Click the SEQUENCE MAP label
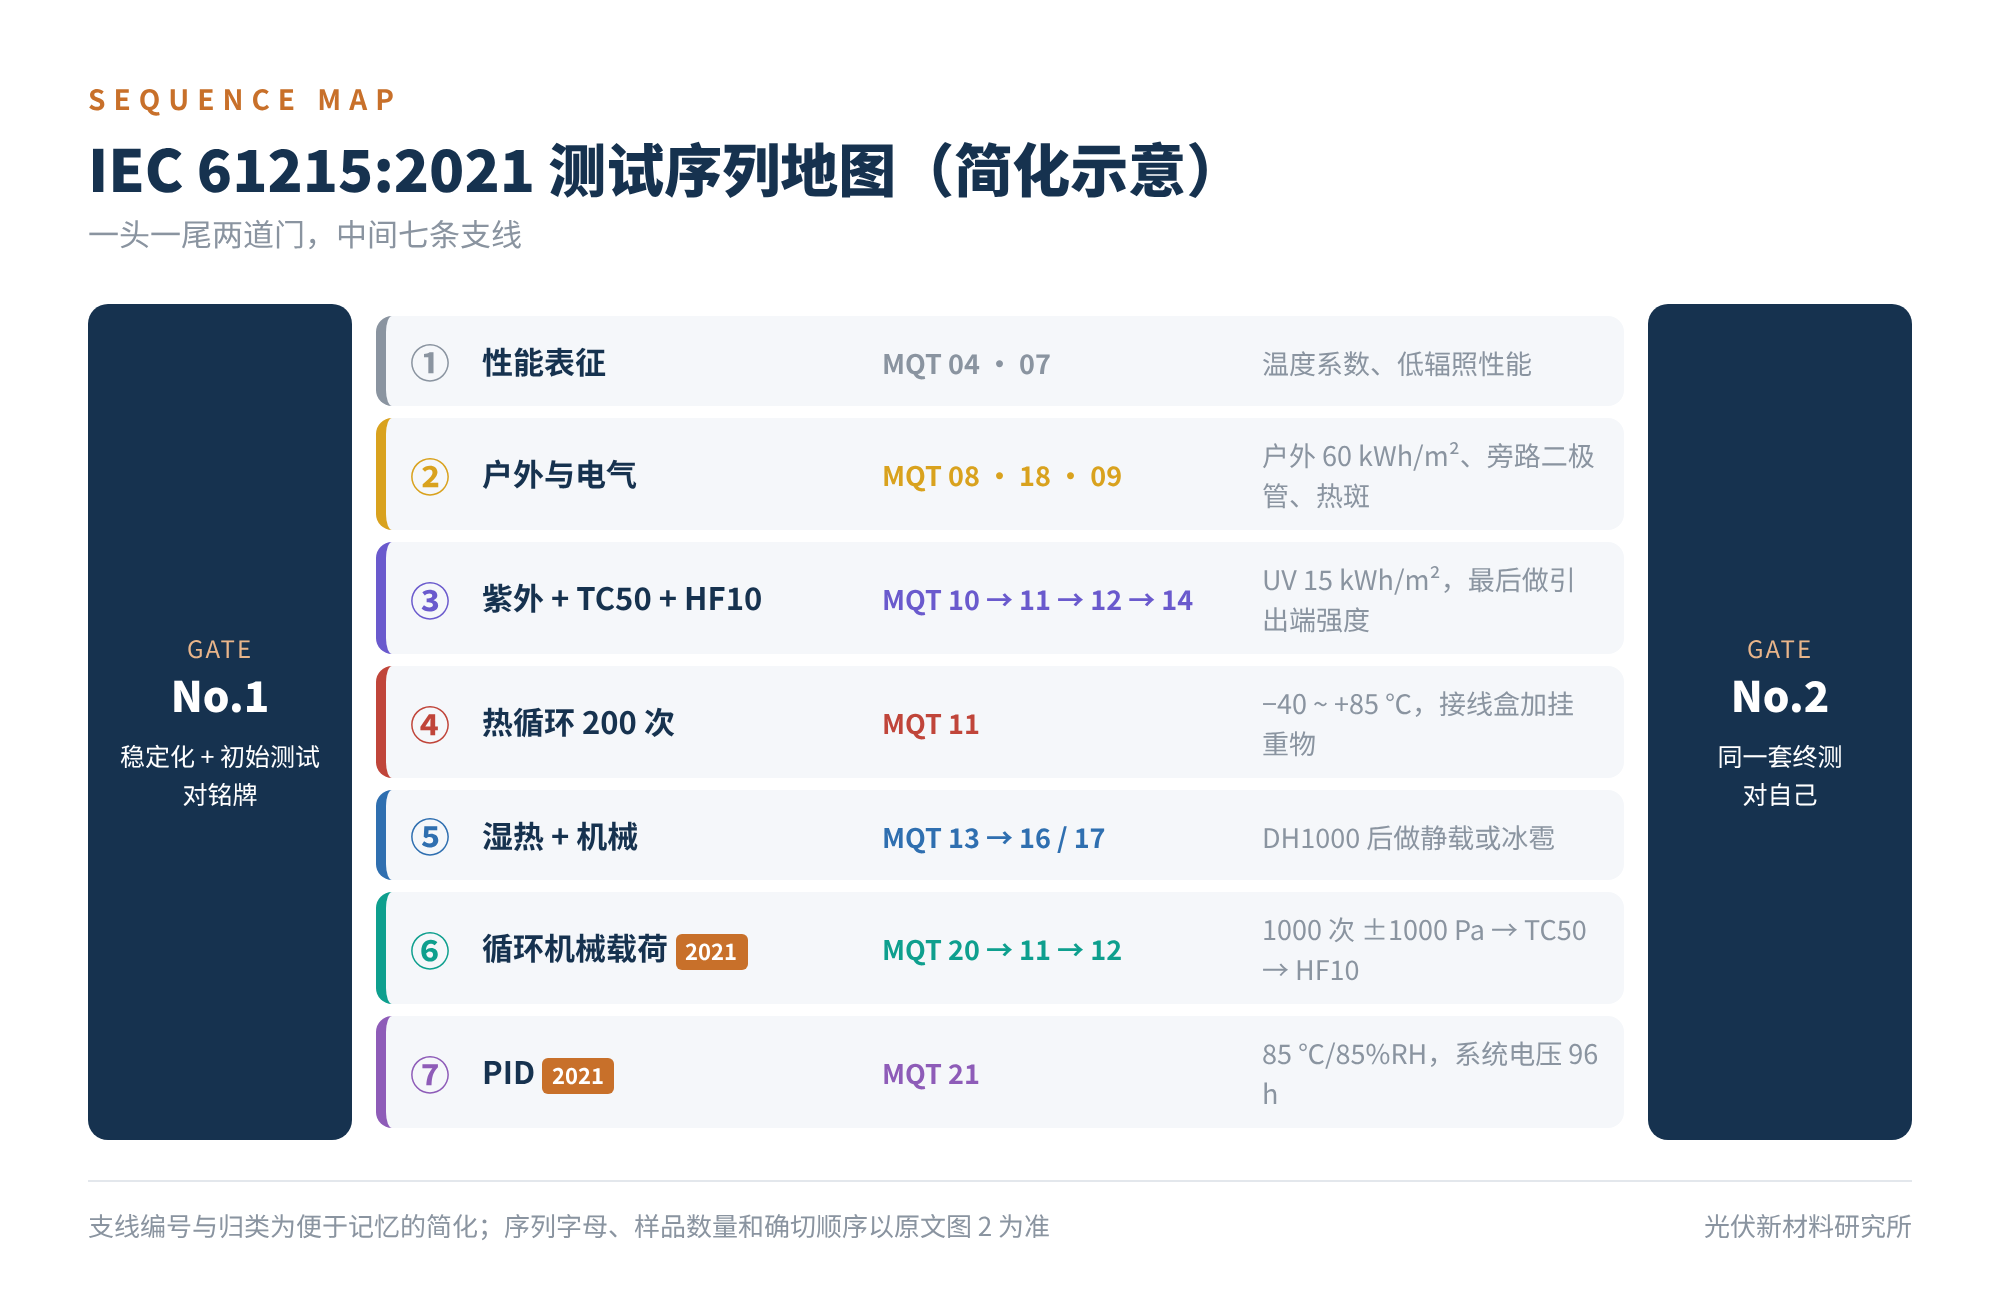Image resolution: width=2000 pixels, height=1302 pixels. 242,100
